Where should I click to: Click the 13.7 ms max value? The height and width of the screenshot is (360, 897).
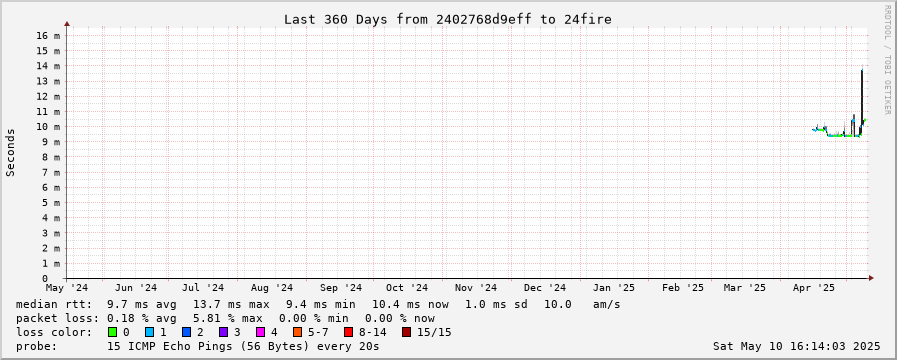[x=231, y=304]
